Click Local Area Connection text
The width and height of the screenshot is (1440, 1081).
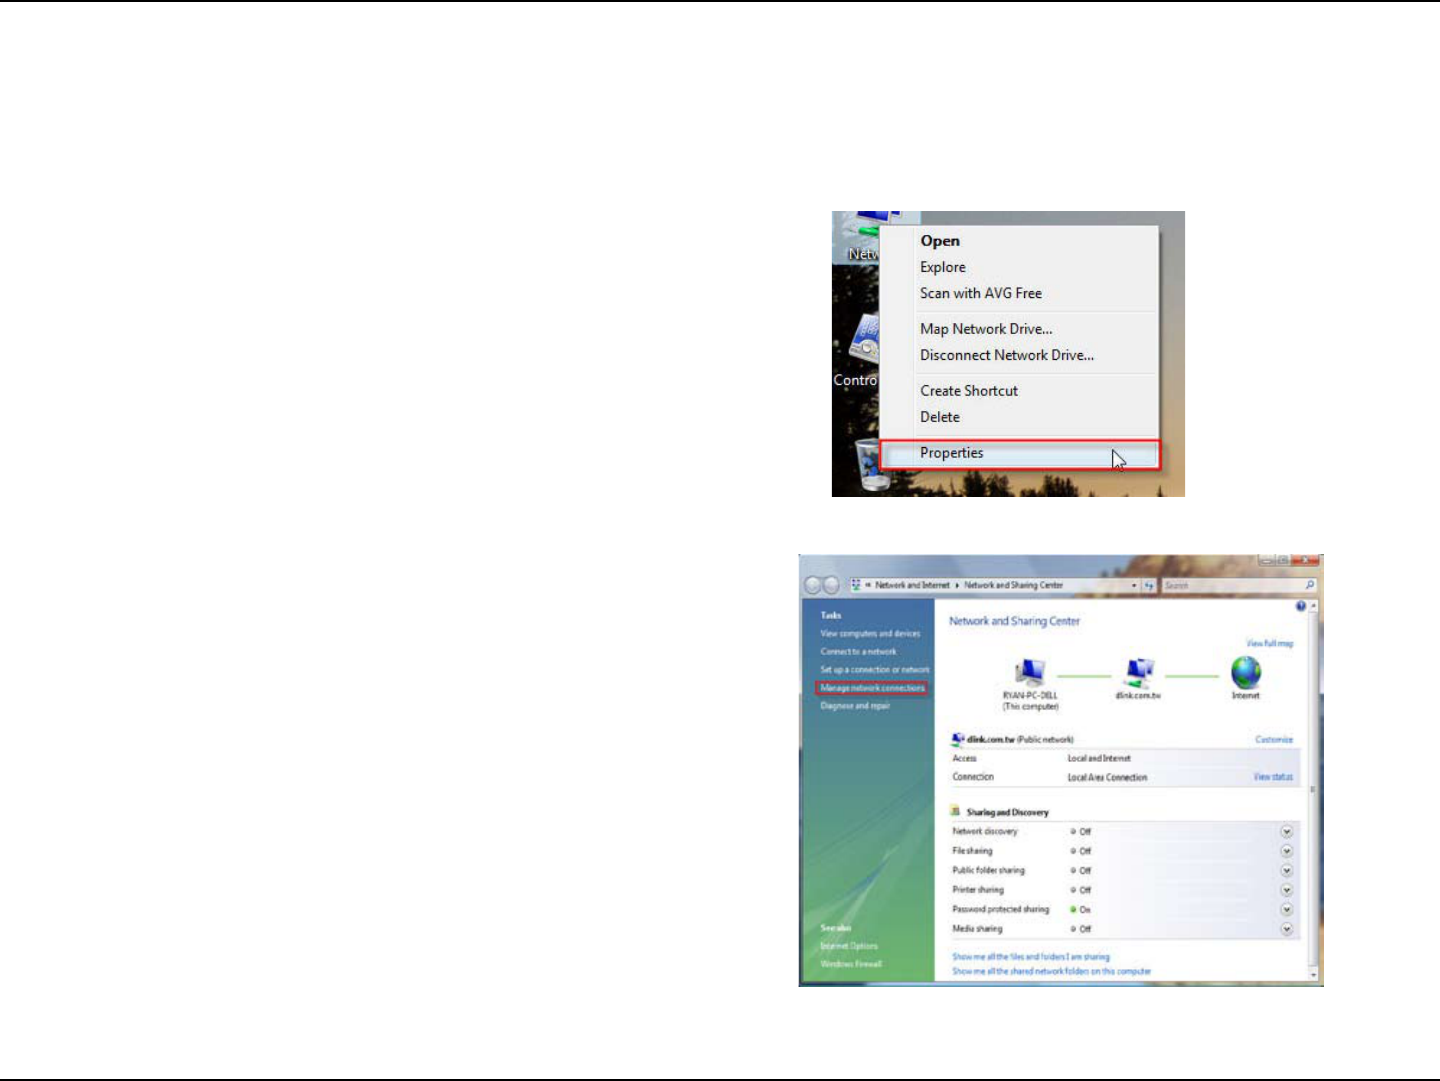[1107, 778]
